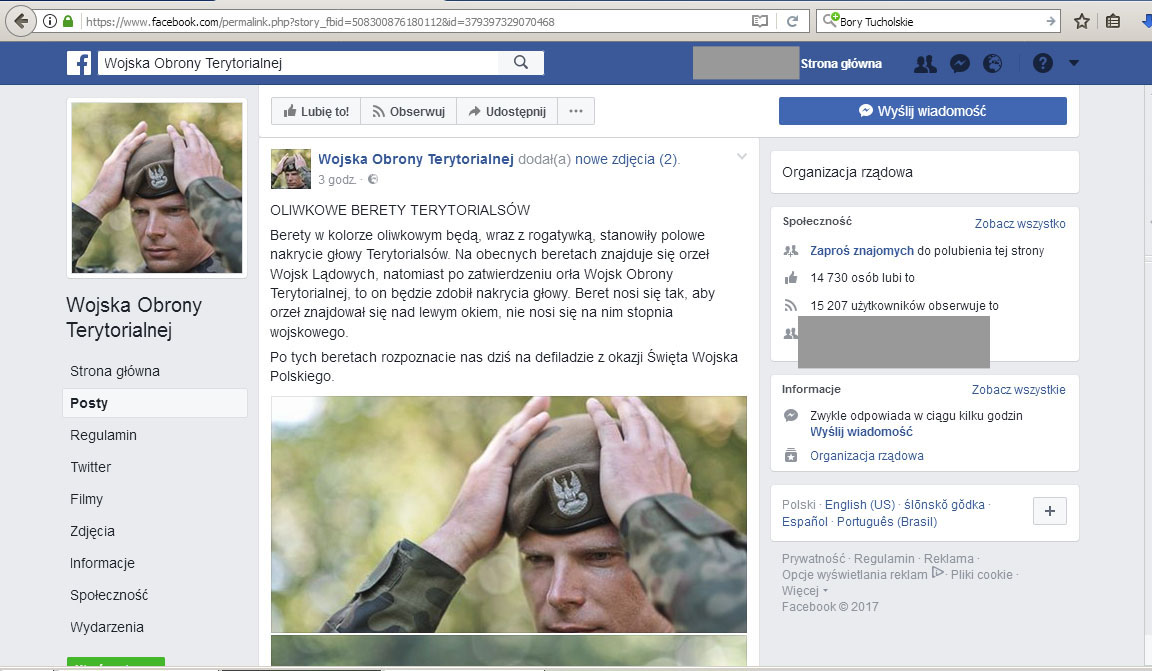1152x671 pixels.
Task: Open the page profile picture in sidebar
Action: tap(156, 187)
